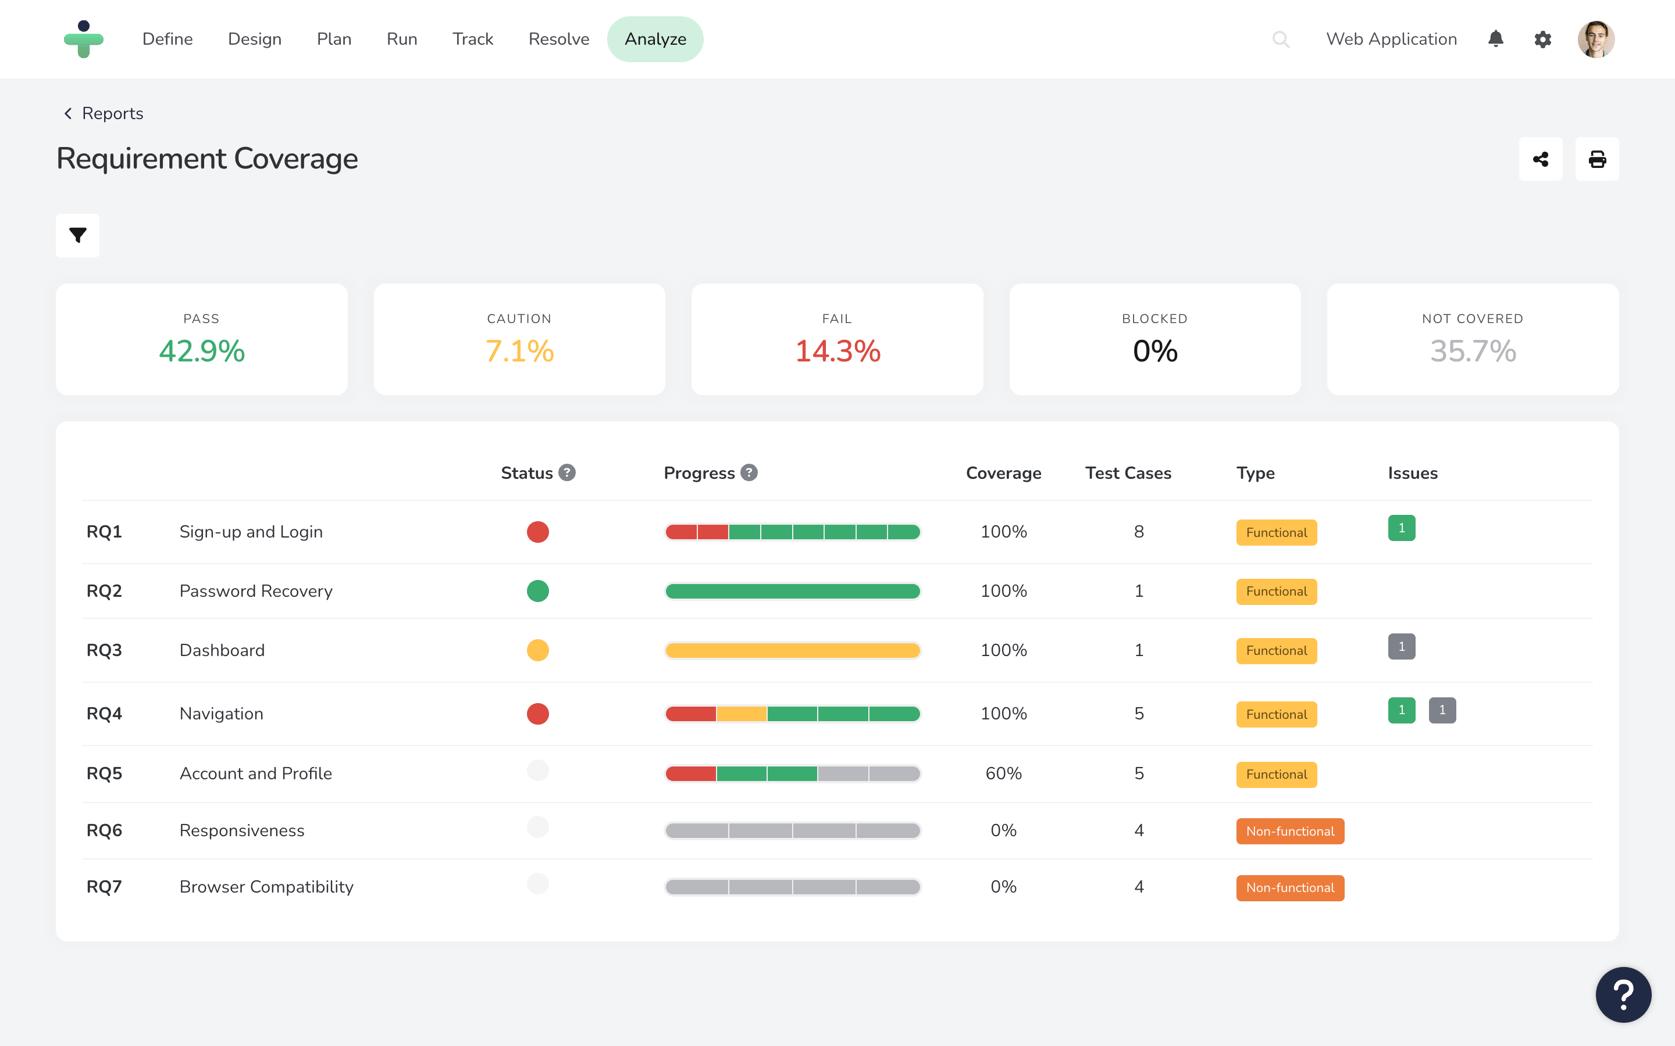The height and width of the screenshot is (1046, 1675).
Task: Select the Analyze tab
Action: 655,39
